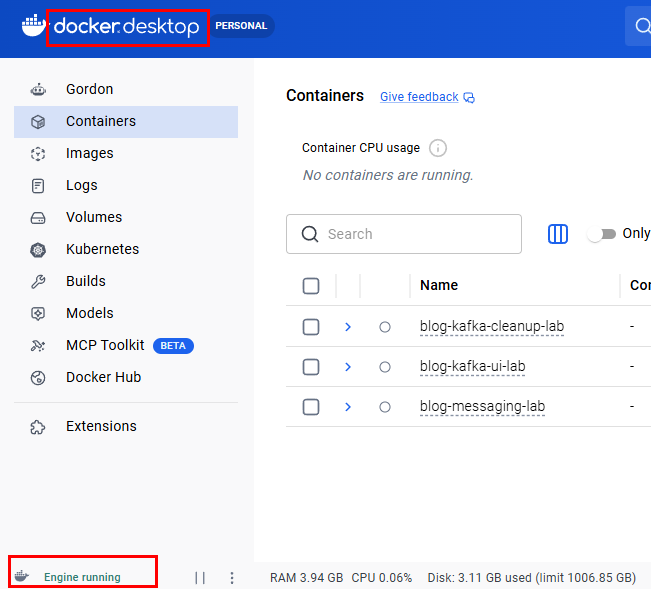Screen dimensions: 651x589
Task: Open the Gordon section
Action: click(x=89, y=89)
